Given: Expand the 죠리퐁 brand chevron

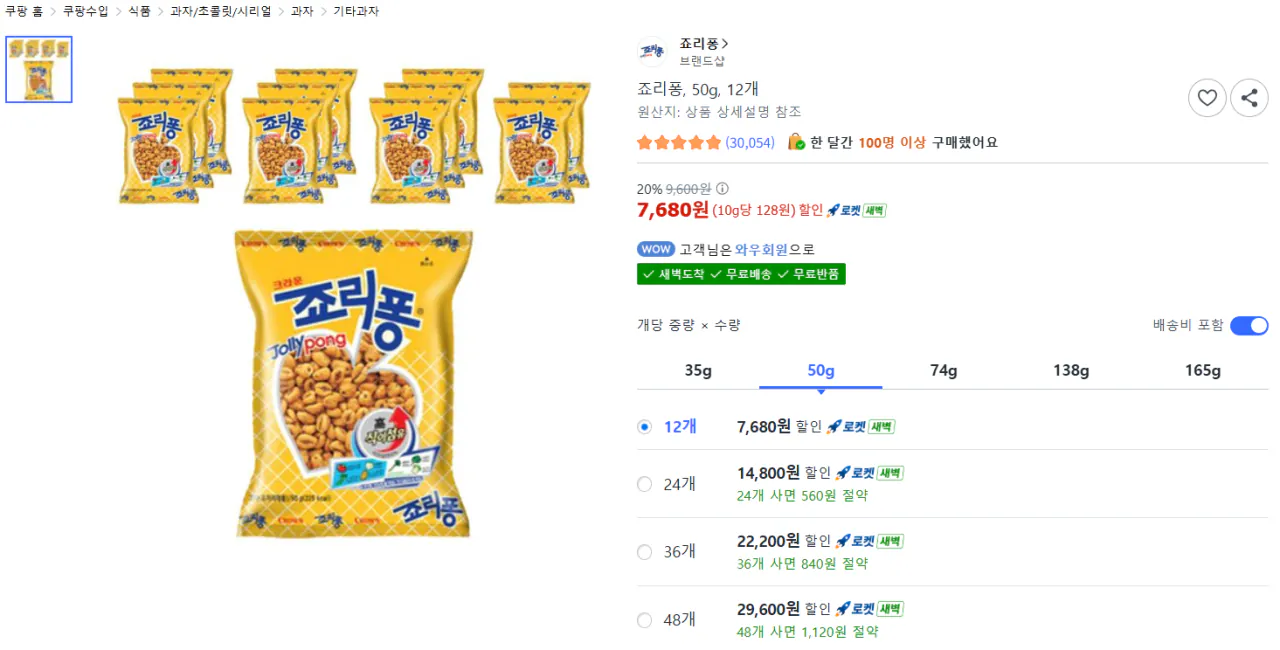Looking at the screenshot, I should pyautogui.click(x=727, y=44).
